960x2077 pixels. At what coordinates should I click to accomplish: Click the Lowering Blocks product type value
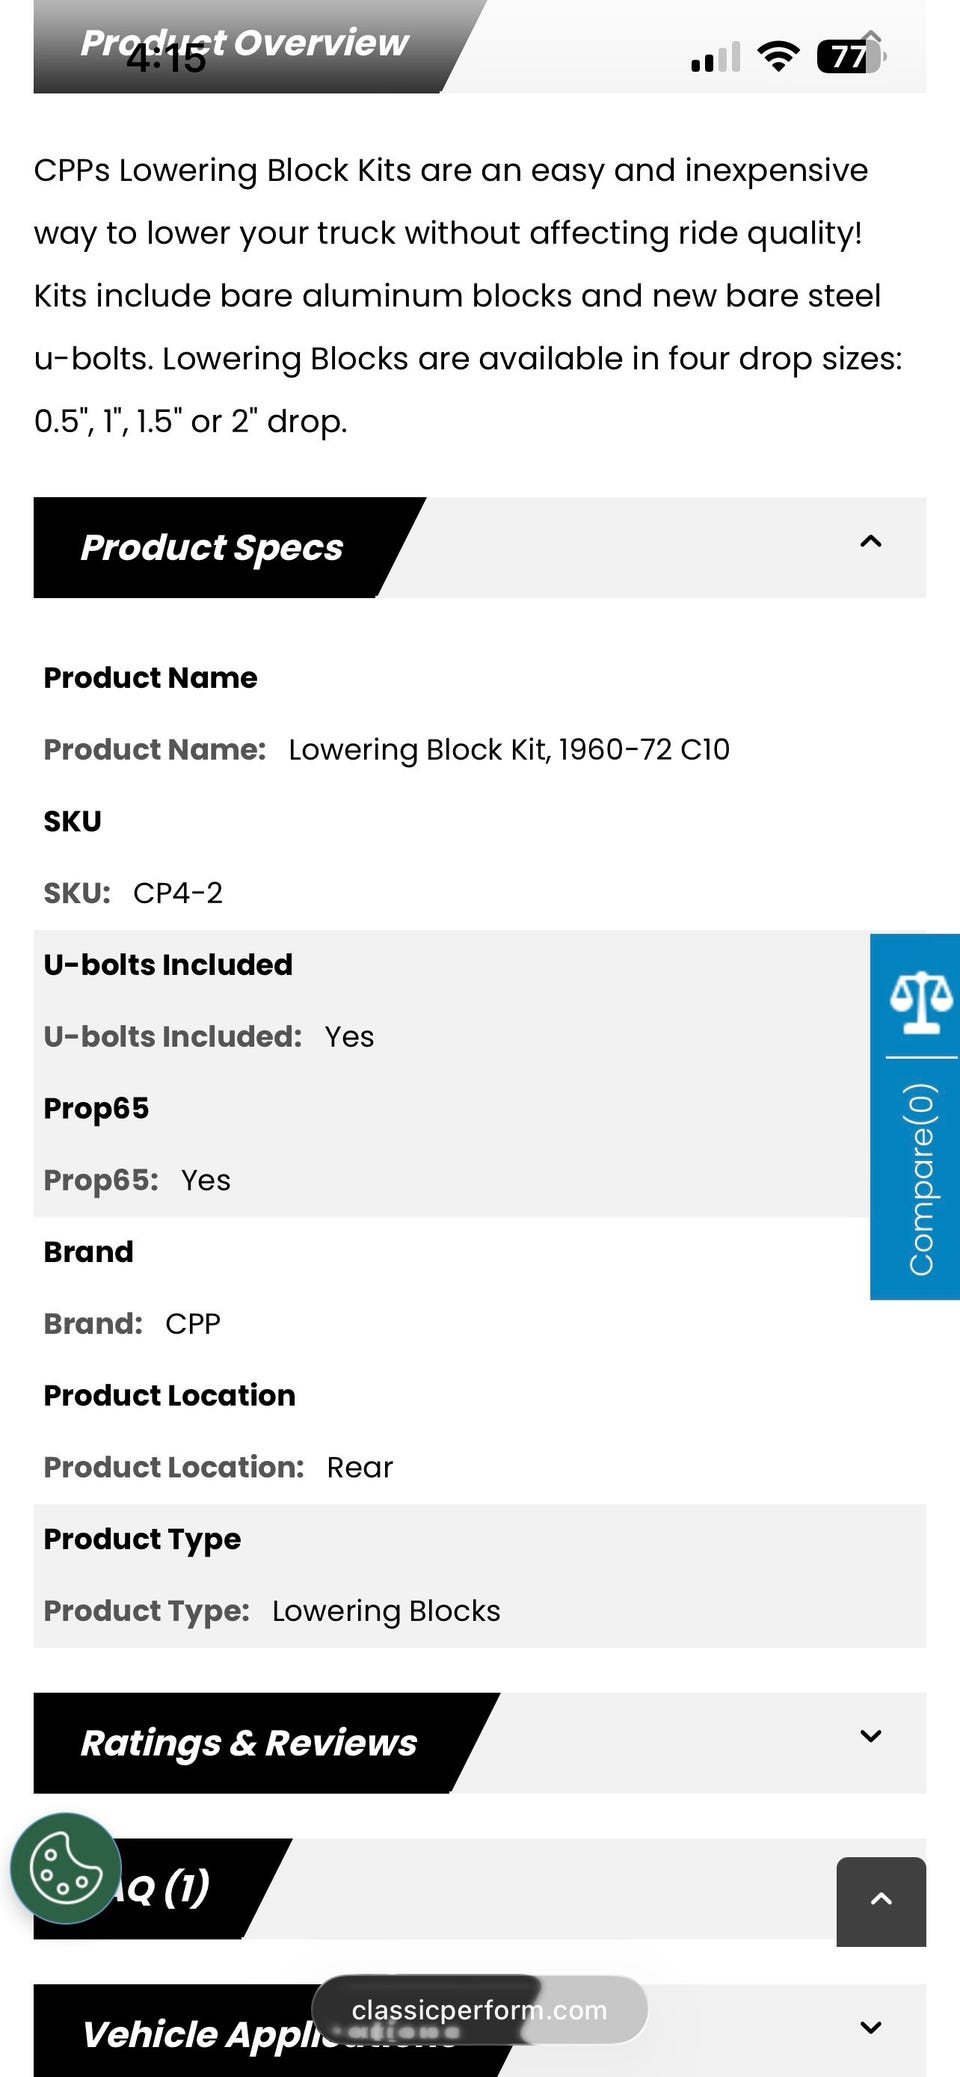tap(386, 1611)
